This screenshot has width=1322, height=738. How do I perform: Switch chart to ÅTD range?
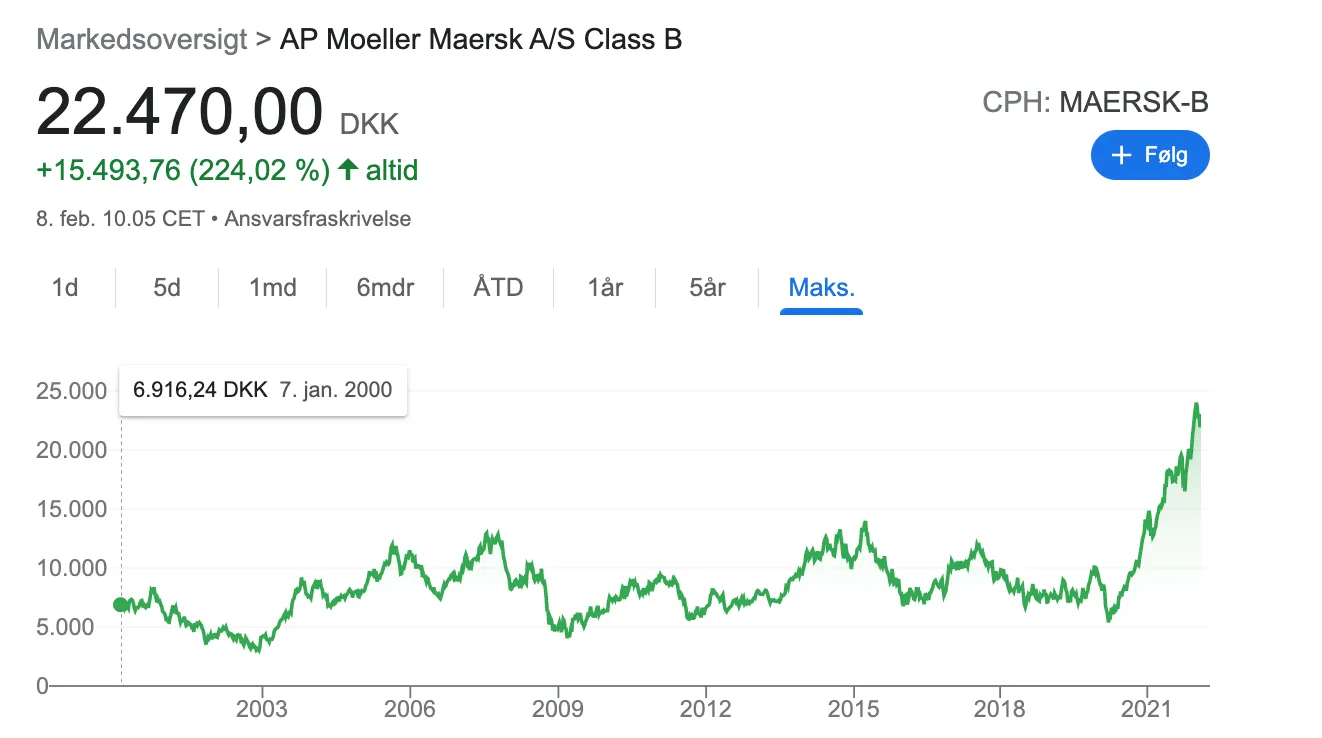[498, 288]
